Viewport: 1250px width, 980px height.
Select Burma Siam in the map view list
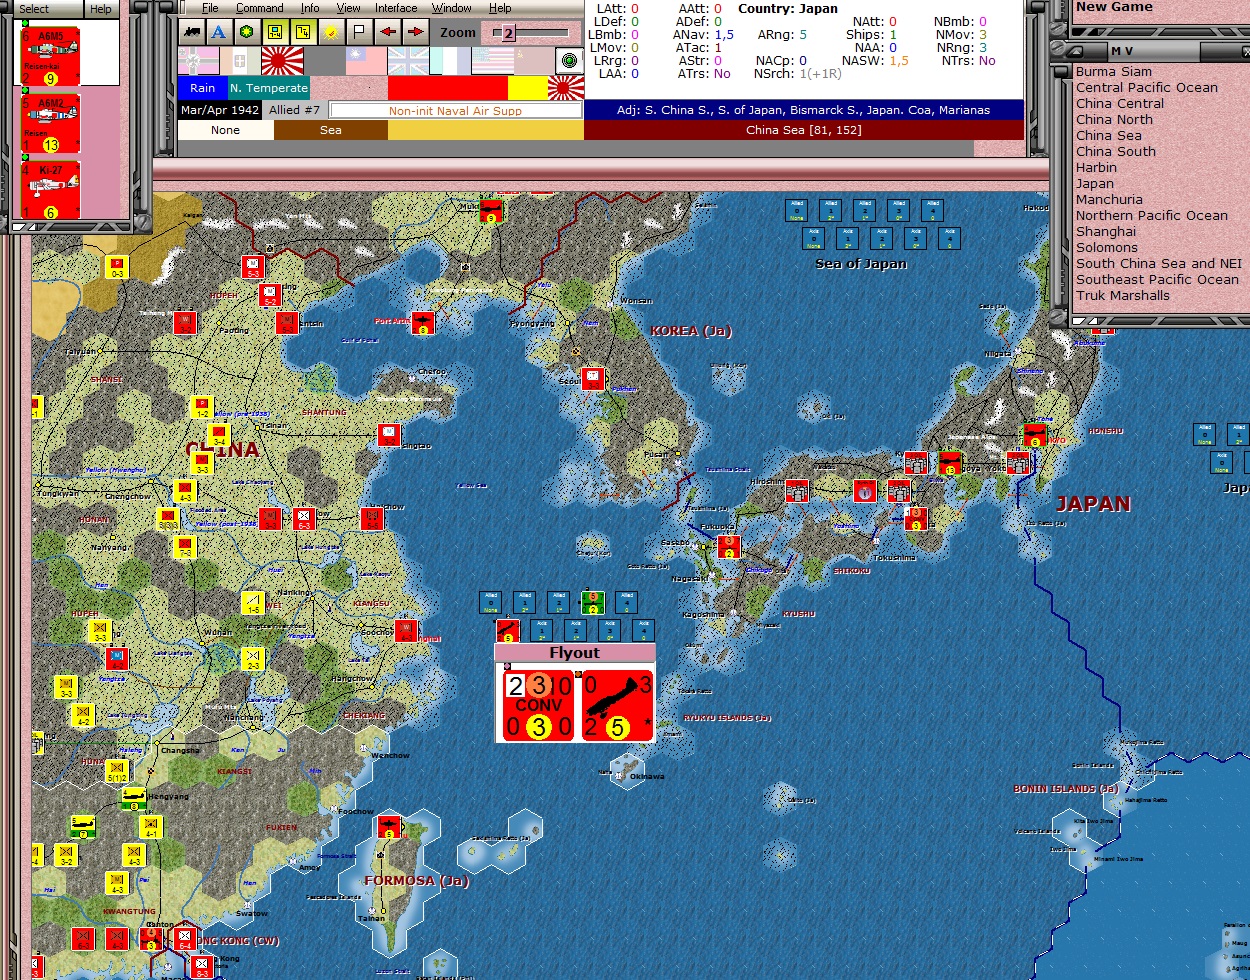[x=1114, y=72]
